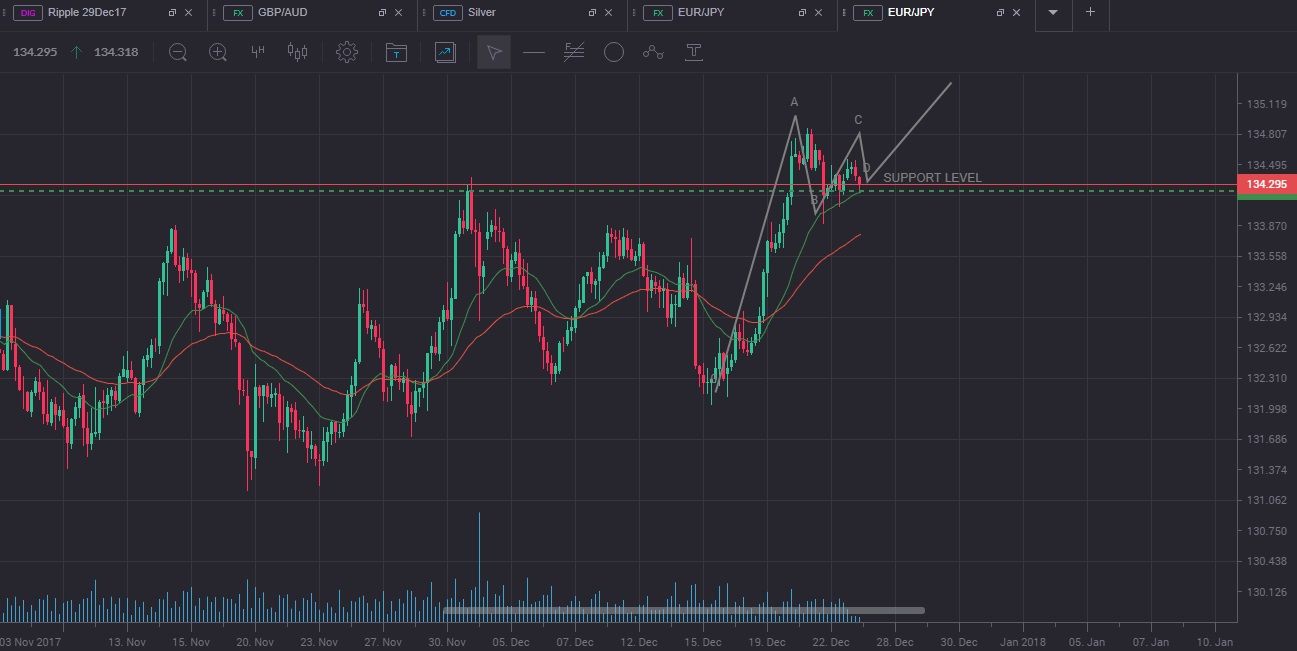The image size is (1297, 651).
Task: Open the templates folder icon
Action: click(x=396, y=52)
